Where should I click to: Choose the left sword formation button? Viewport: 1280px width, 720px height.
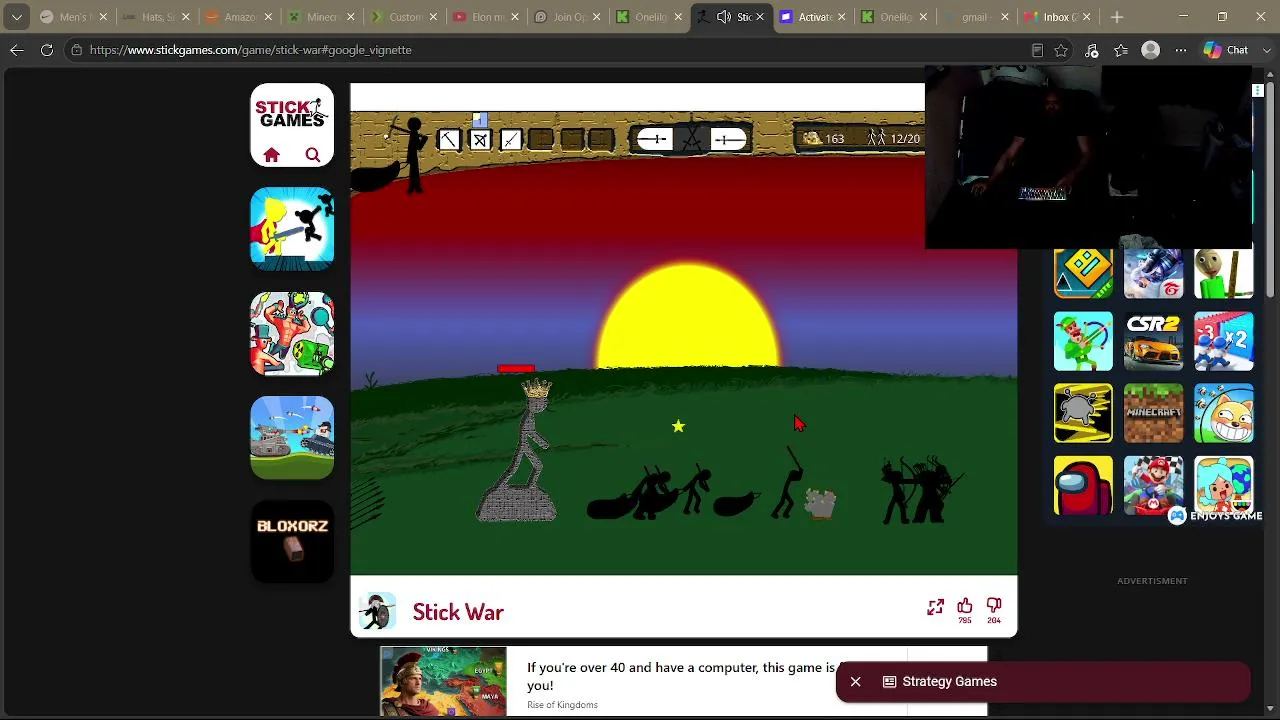point(655,139)
